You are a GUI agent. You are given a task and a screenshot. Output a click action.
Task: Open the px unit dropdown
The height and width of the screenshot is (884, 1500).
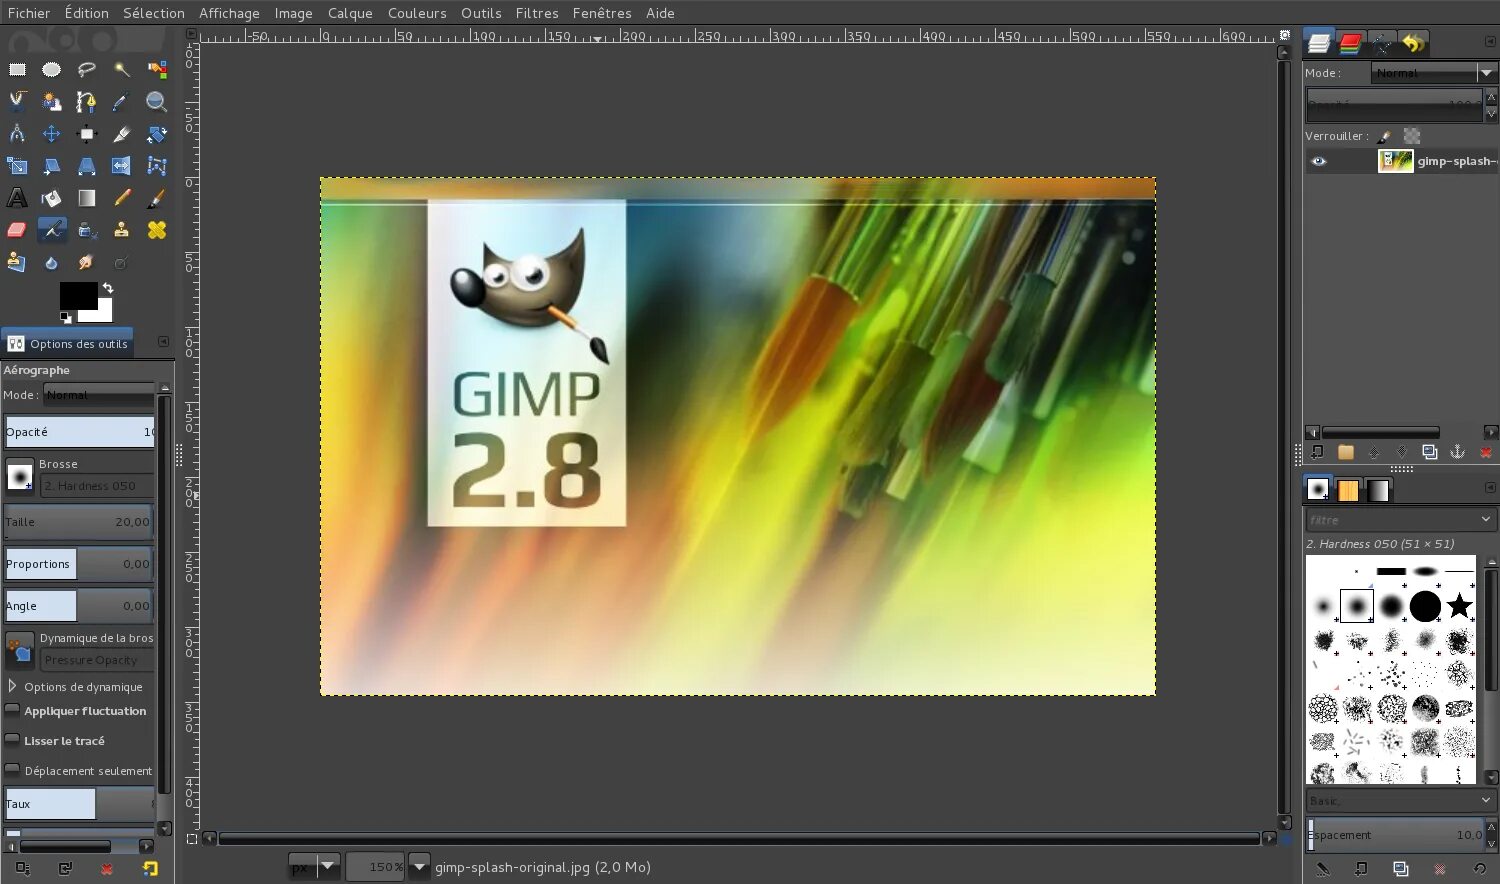[x=315, y=867]
